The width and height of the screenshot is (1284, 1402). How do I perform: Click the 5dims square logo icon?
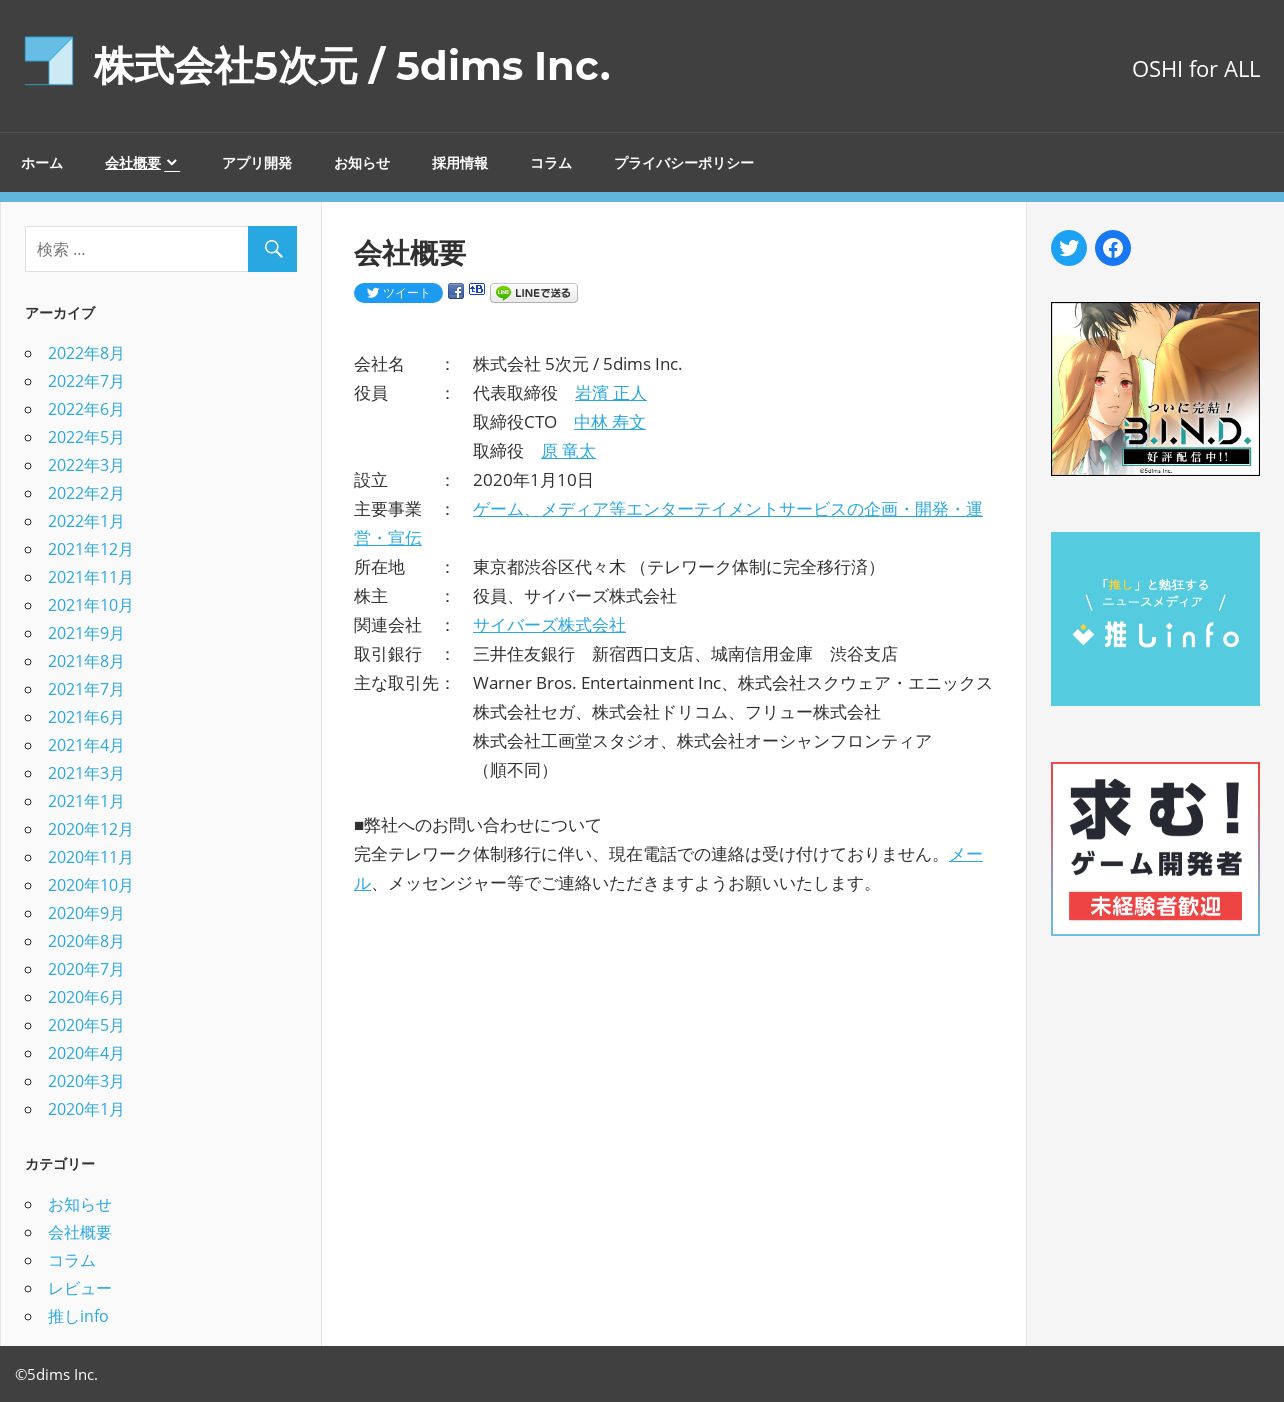pos(49,61)
